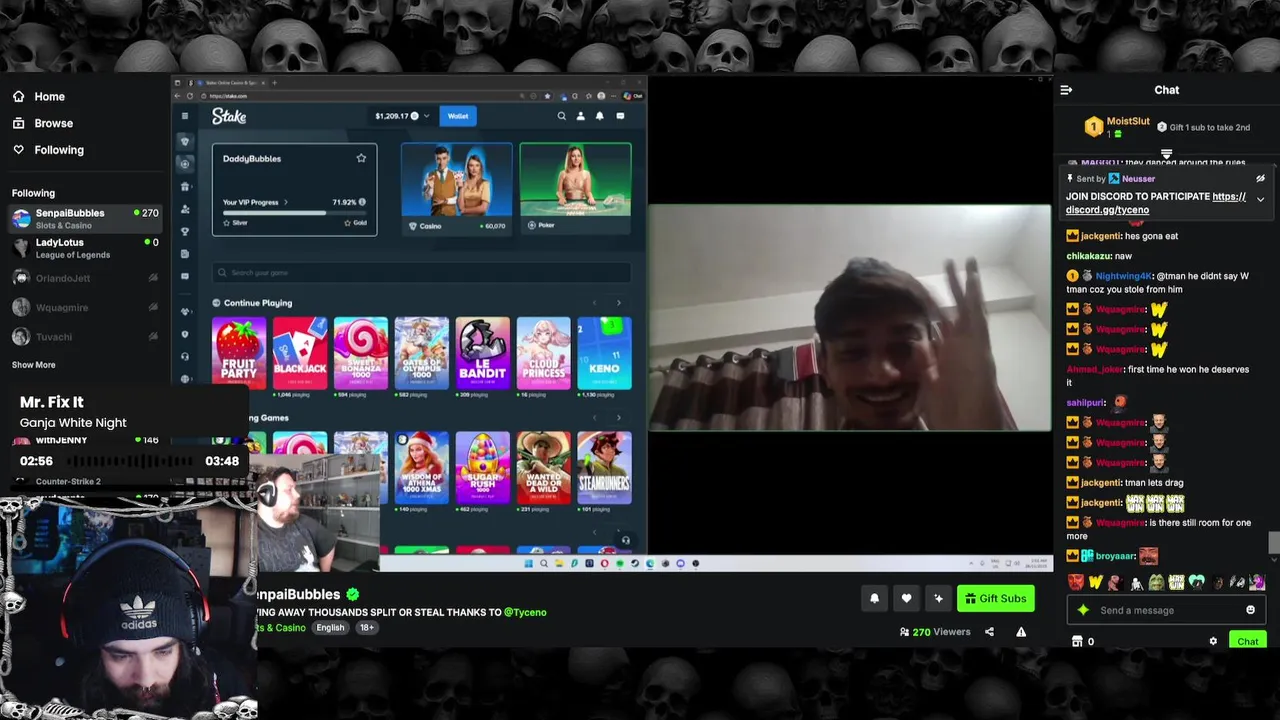Image resolution: width=1280 pixels, height=720 pixels.
Task: Expand the gift leaderboard handle under MoistSlut
Action: [1166, 154]
